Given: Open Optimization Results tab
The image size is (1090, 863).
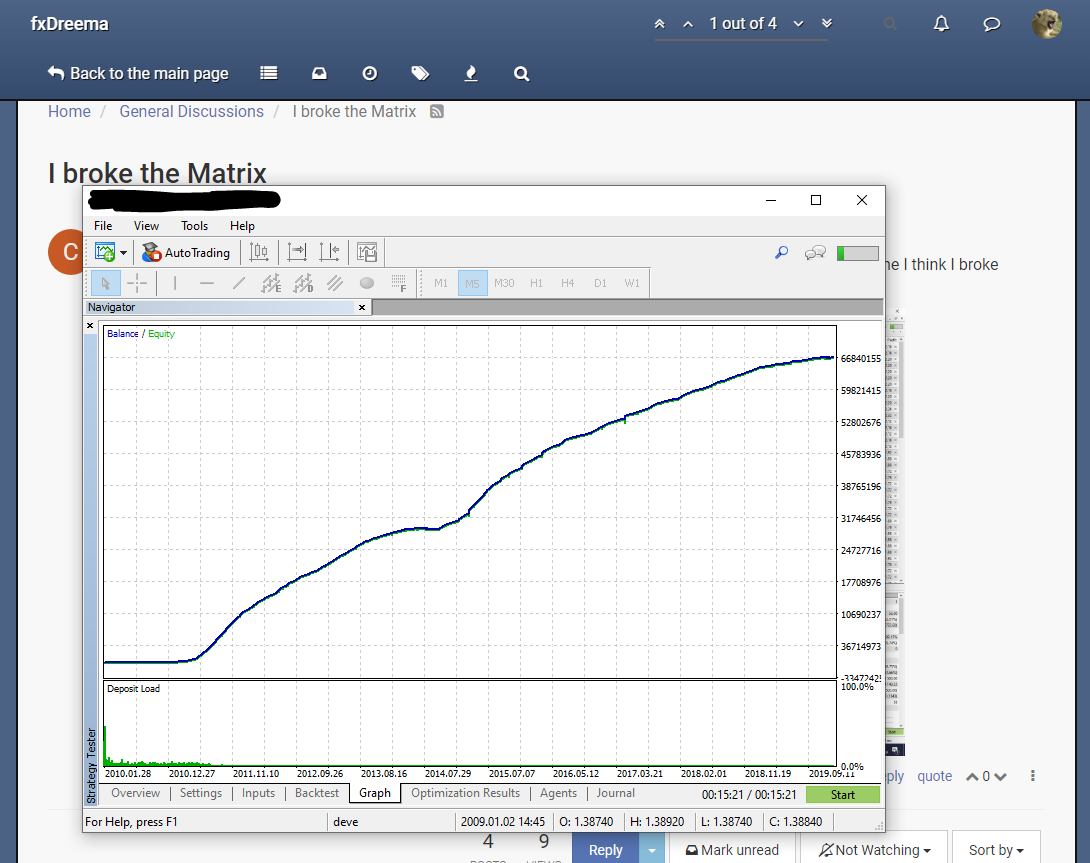Looking at the screenshot, I should coord(465,793).
